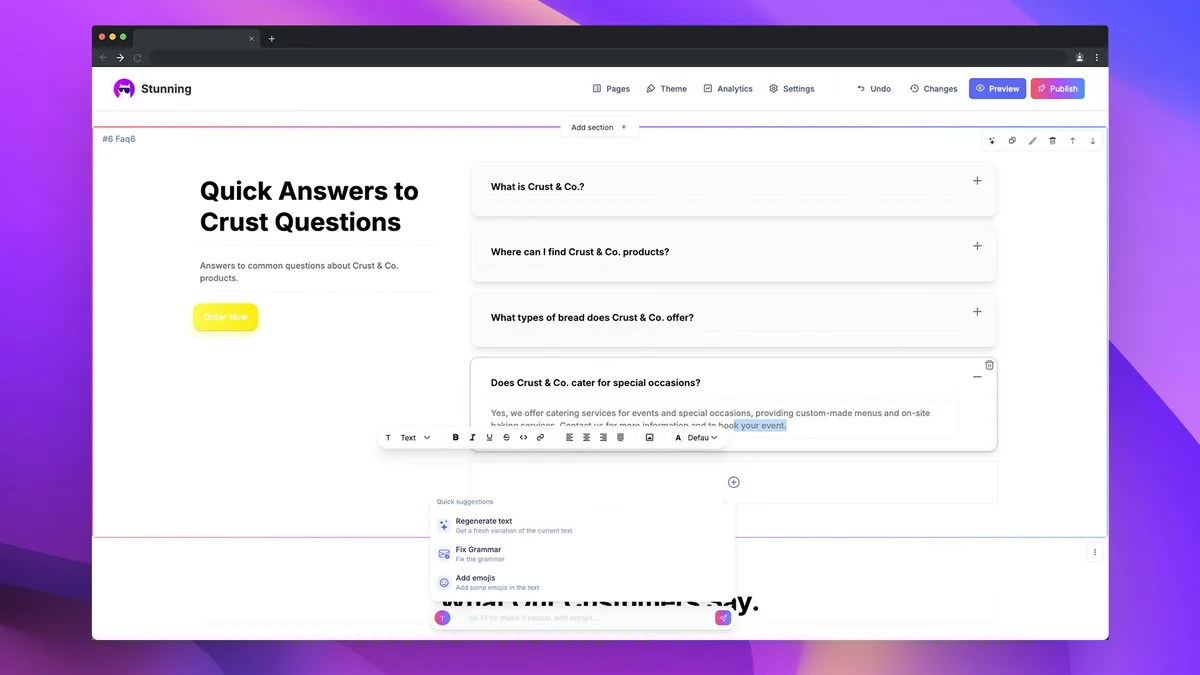Expand "Where can I find Crust & Co. products?"

point(977,246)
